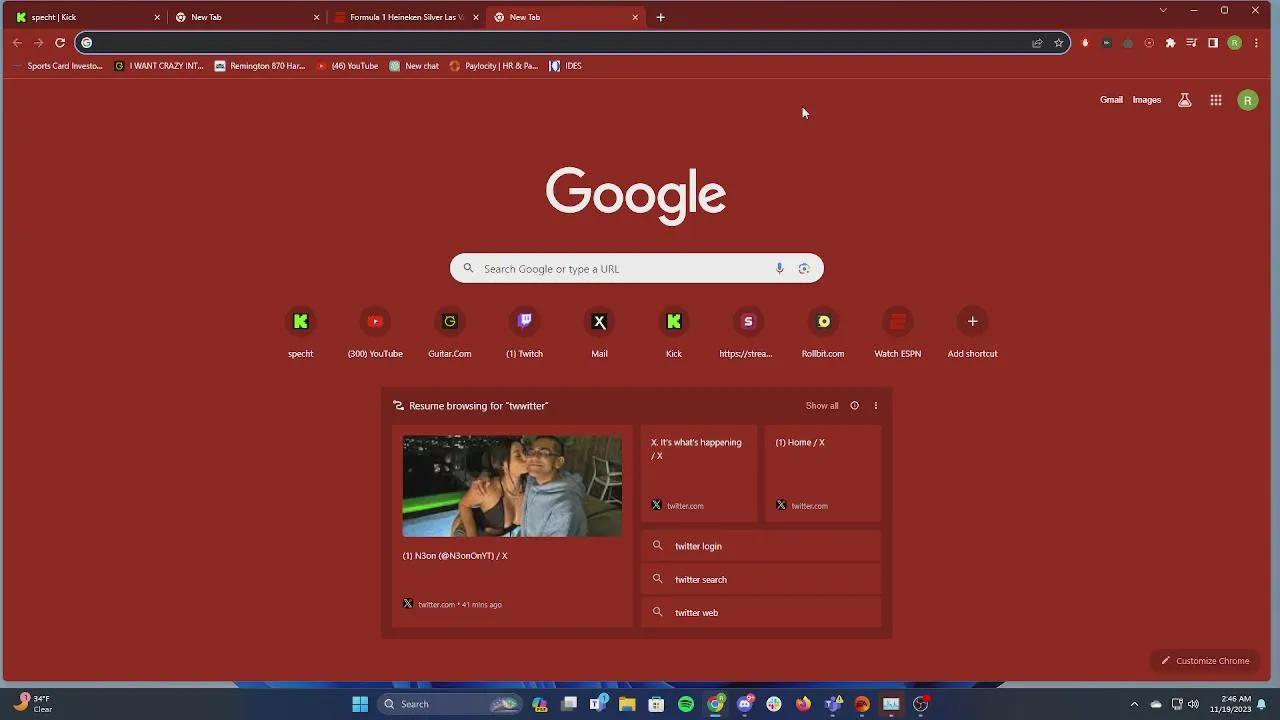Open the N3on X profile thumbnail
This screenshot has height=720, width=1280.
512,486
